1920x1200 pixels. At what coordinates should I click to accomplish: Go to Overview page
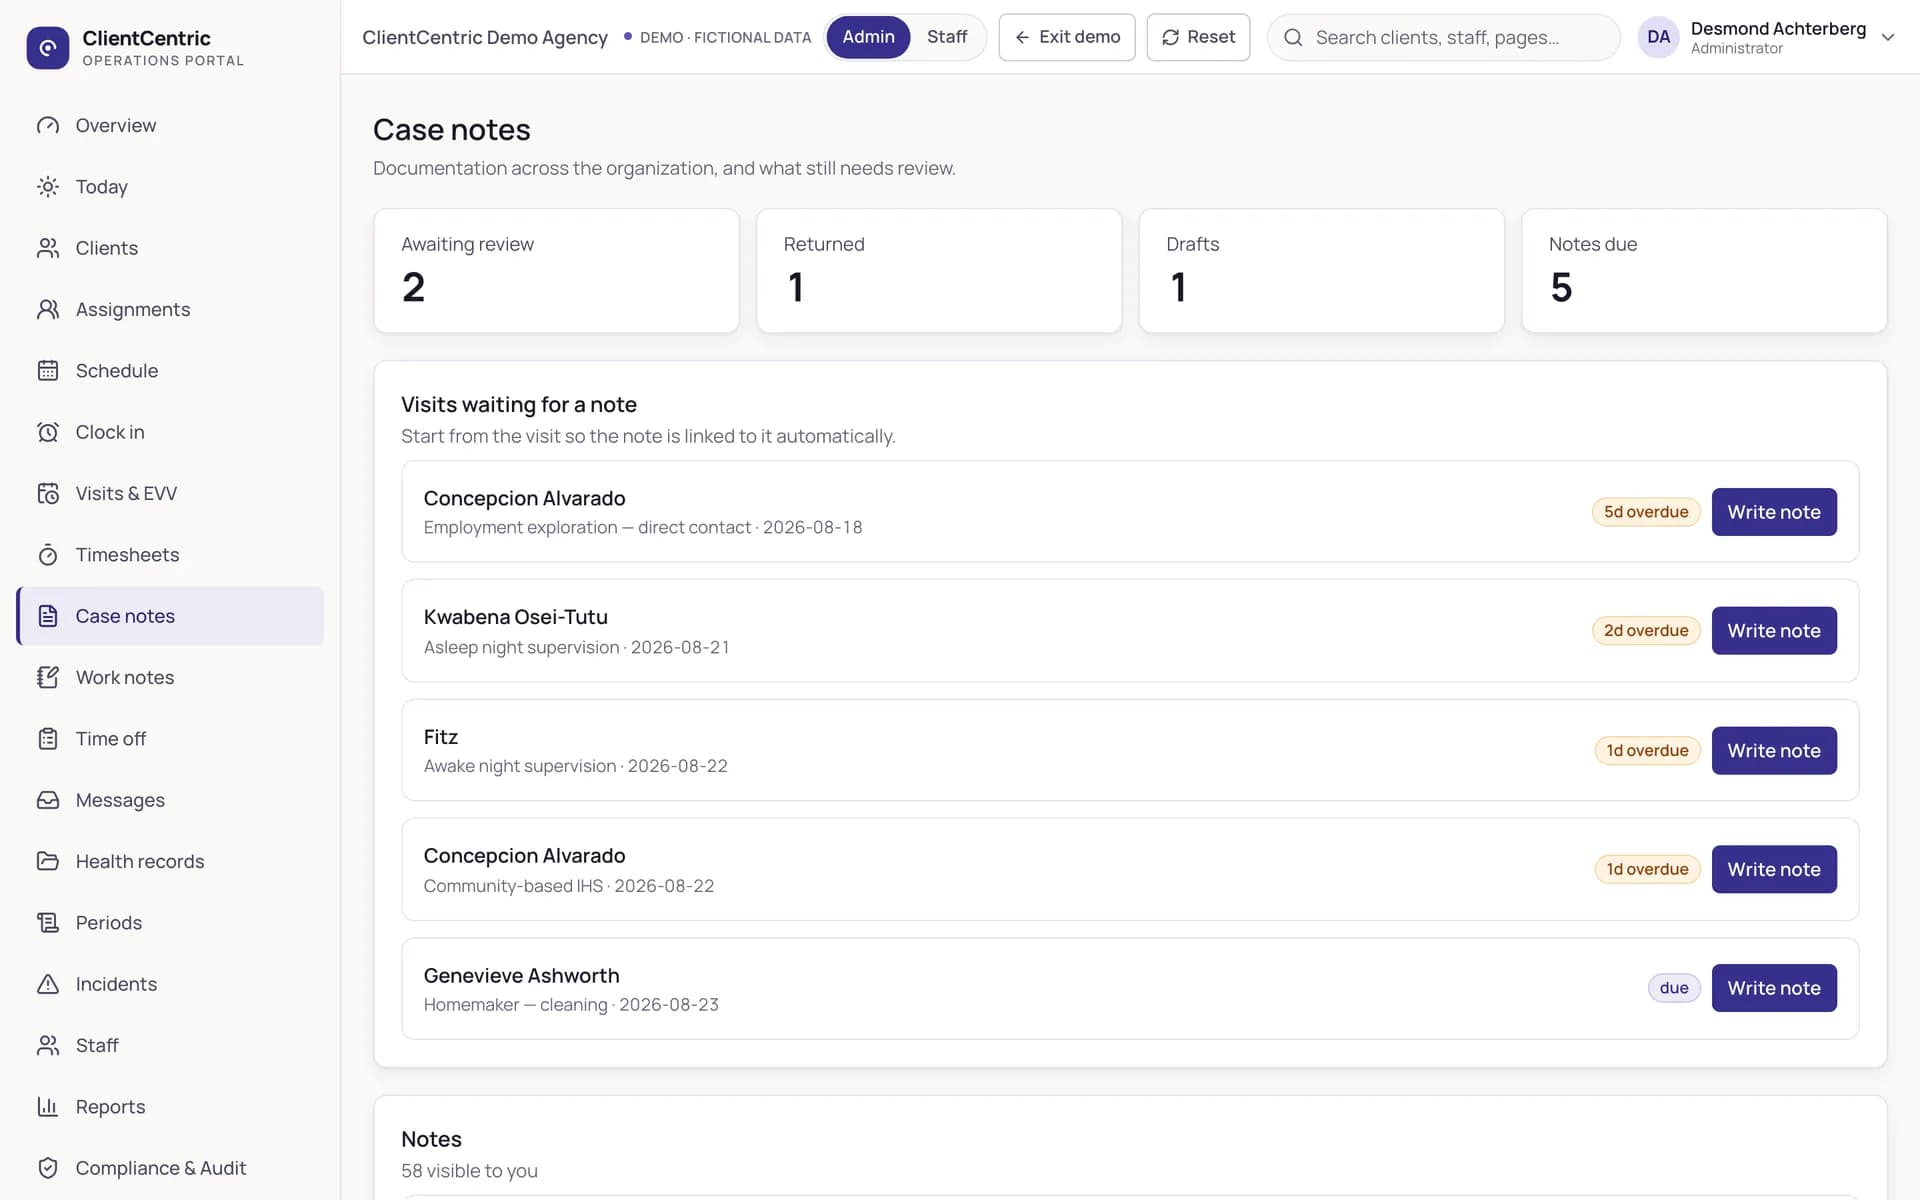[x=170, y=125]
